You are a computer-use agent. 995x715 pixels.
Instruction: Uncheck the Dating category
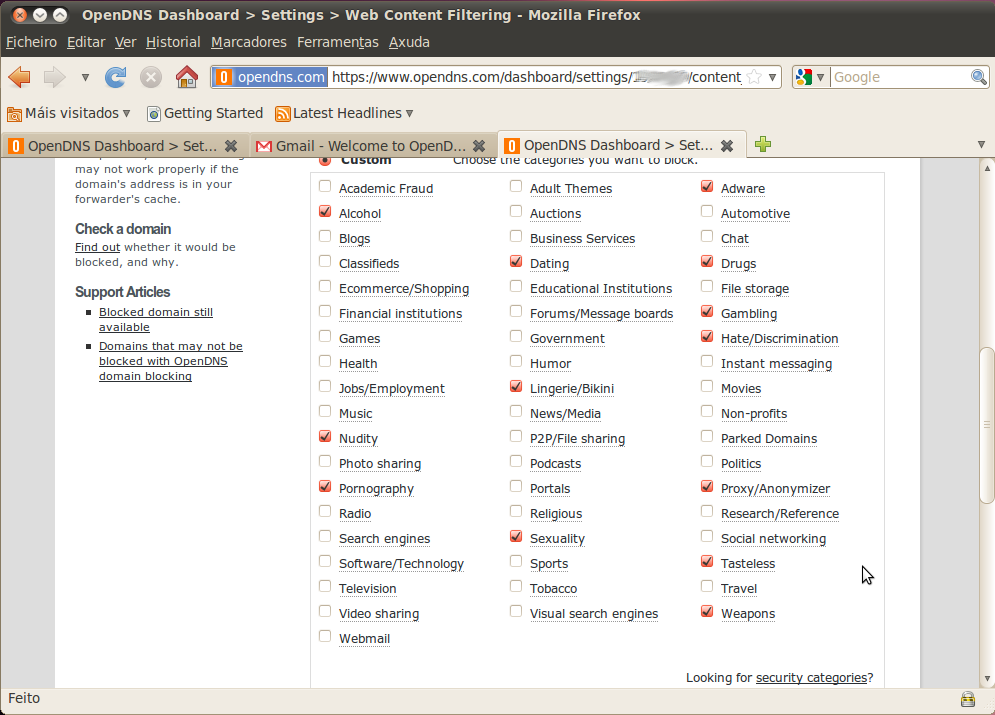[516, 261]
